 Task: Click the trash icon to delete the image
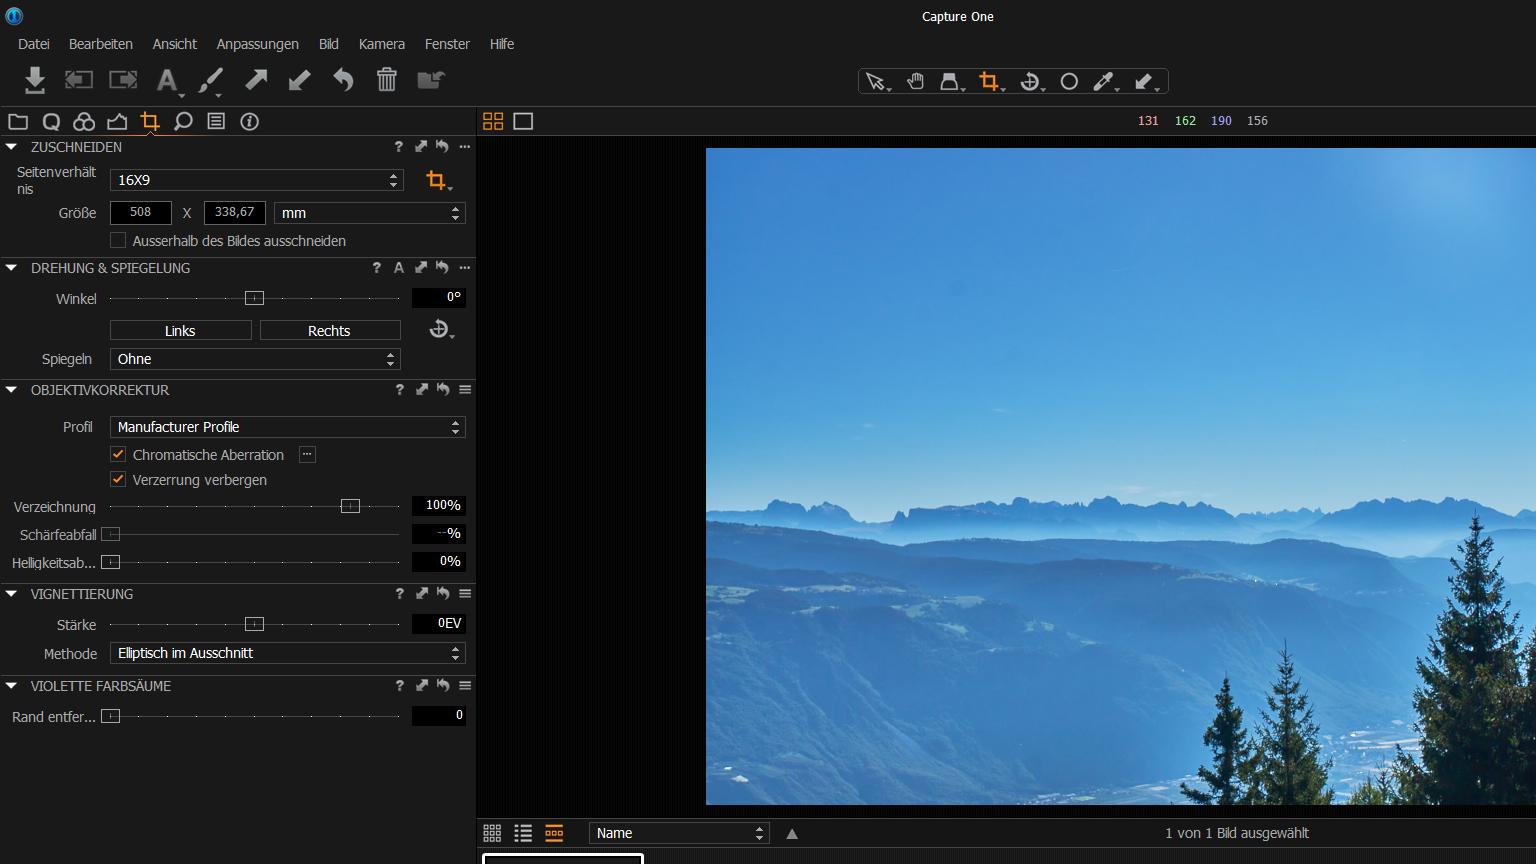click(x=387, y=80)
